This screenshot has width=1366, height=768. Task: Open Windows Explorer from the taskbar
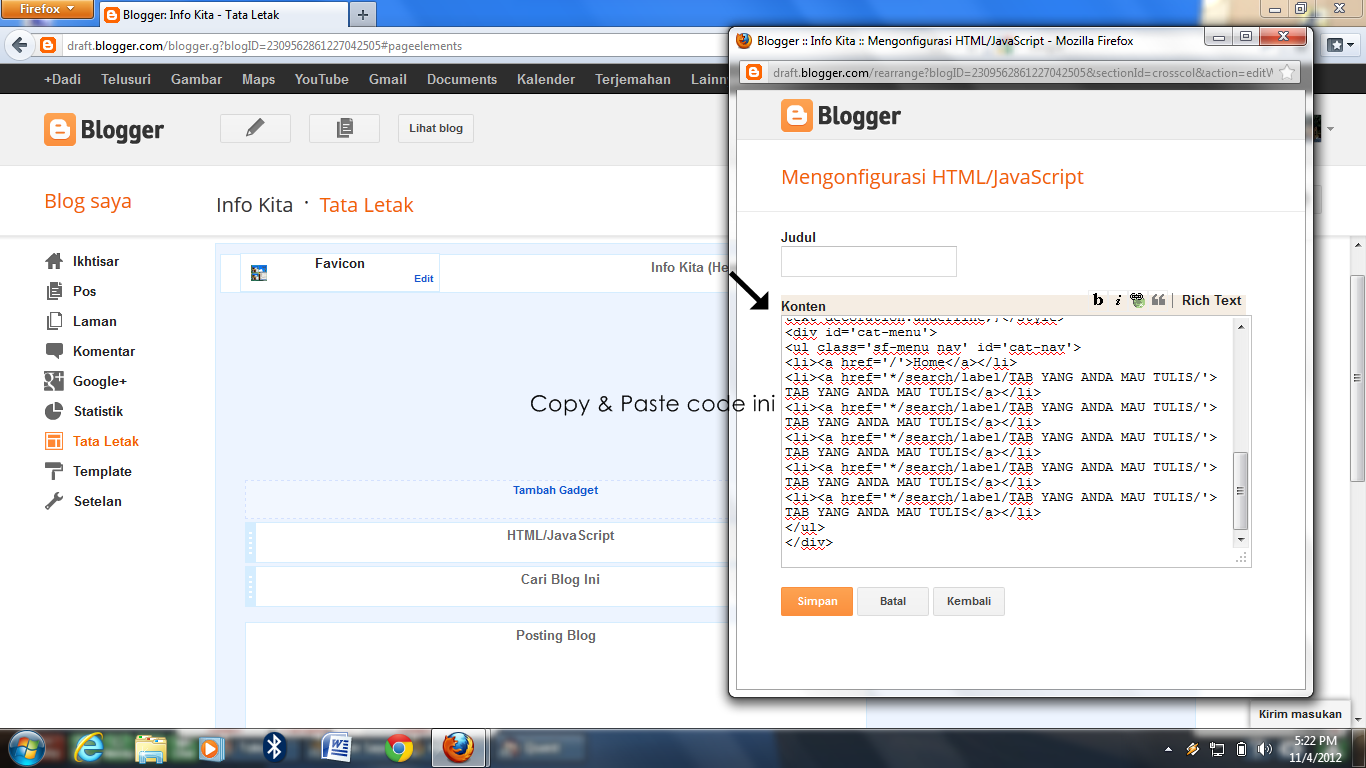(x=151, y=748)
